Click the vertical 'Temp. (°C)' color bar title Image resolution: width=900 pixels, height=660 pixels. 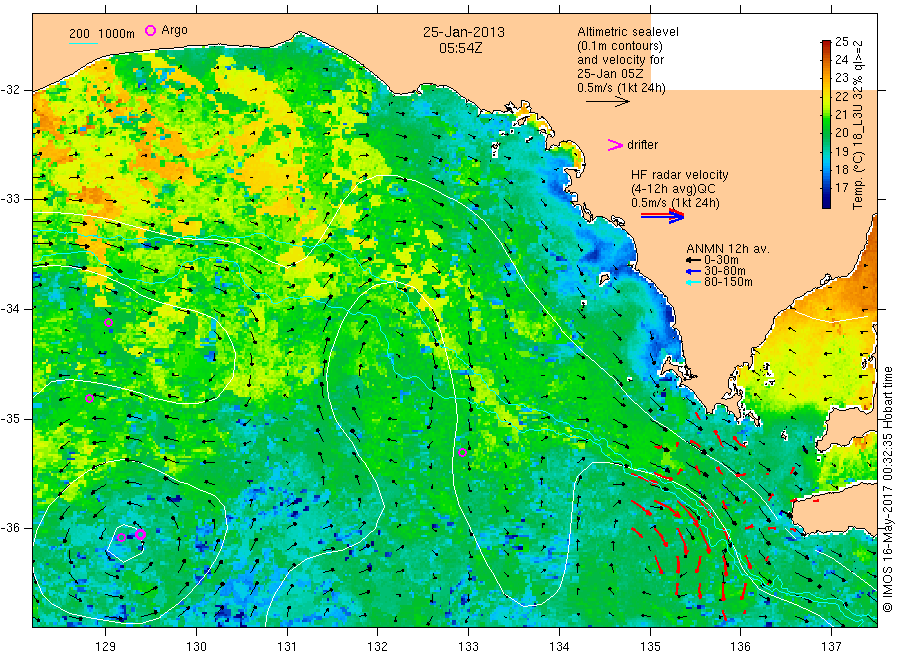(858, 125)
